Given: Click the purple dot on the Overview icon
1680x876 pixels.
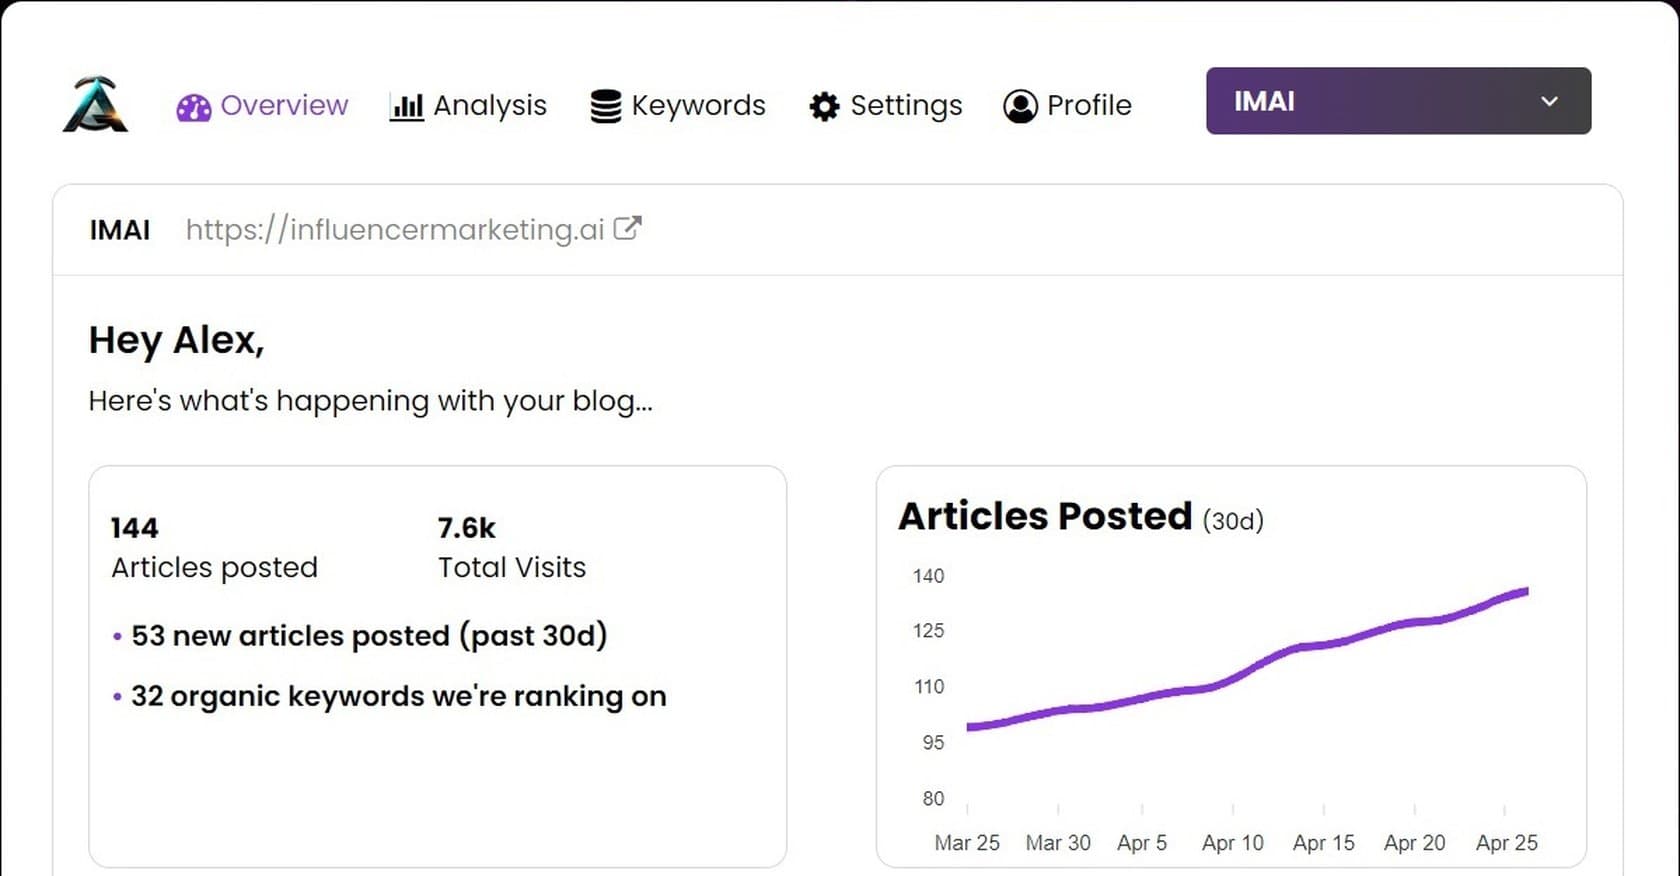Looking at the screenshot, I should 193,106.
